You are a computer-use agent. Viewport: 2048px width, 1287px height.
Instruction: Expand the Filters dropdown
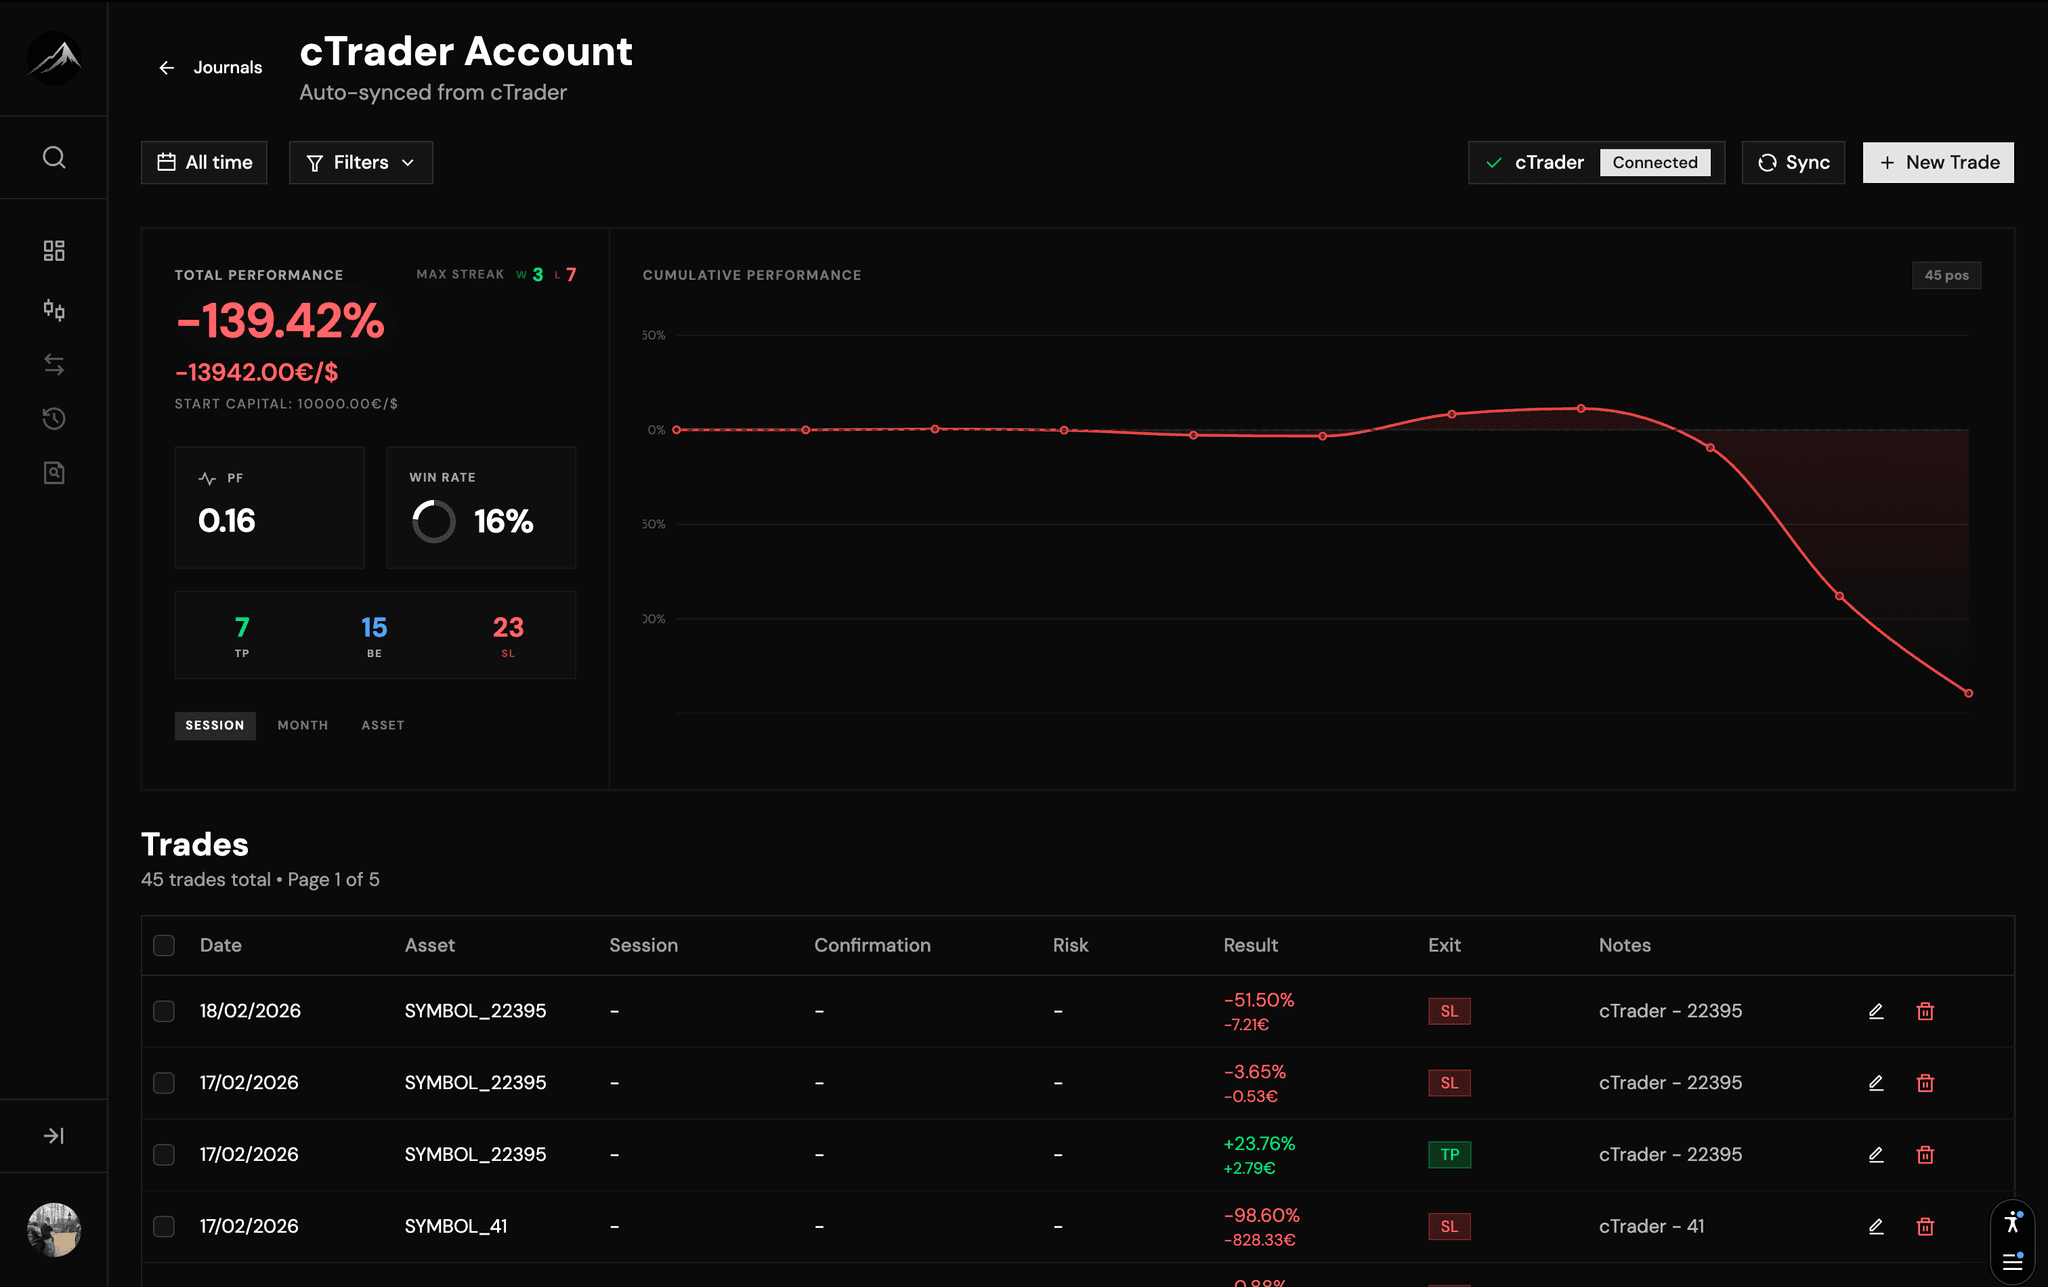(x=361, y=163)
